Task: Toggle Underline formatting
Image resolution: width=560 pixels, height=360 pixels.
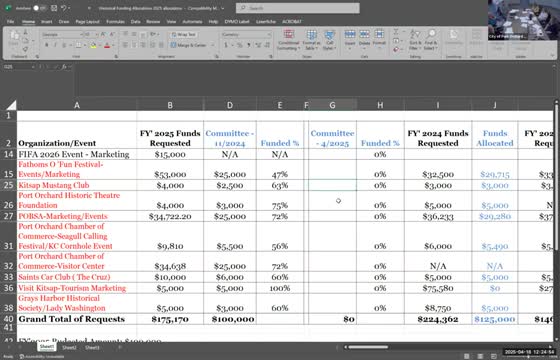Action: (64, 45)
